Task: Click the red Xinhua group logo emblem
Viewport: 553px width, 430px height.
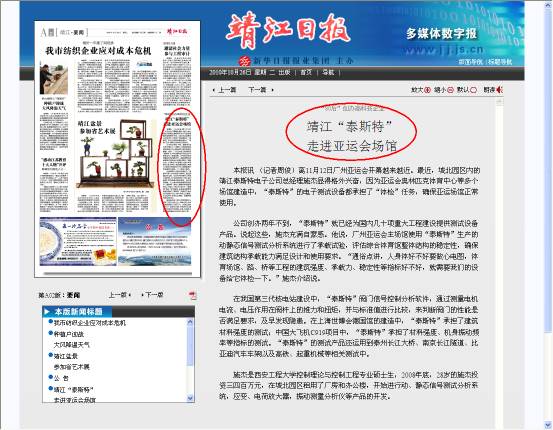Action: pyautogui.click(x=244, y=61)
